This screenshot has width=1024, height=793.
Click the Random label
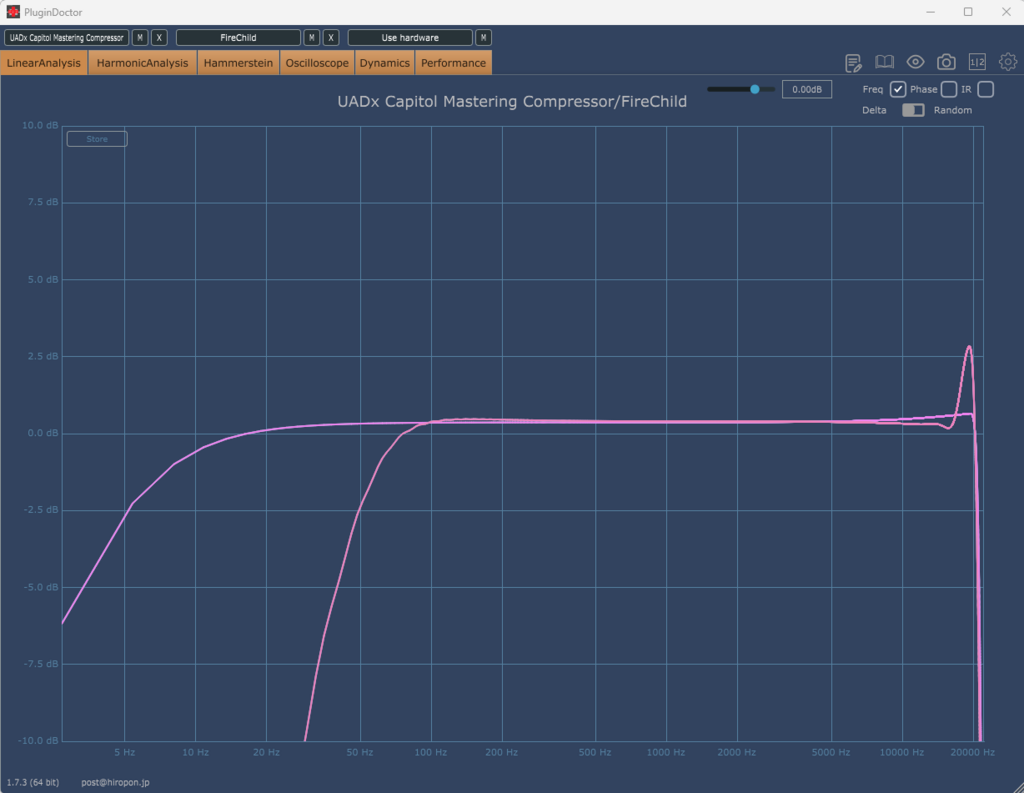click(953, 110)
